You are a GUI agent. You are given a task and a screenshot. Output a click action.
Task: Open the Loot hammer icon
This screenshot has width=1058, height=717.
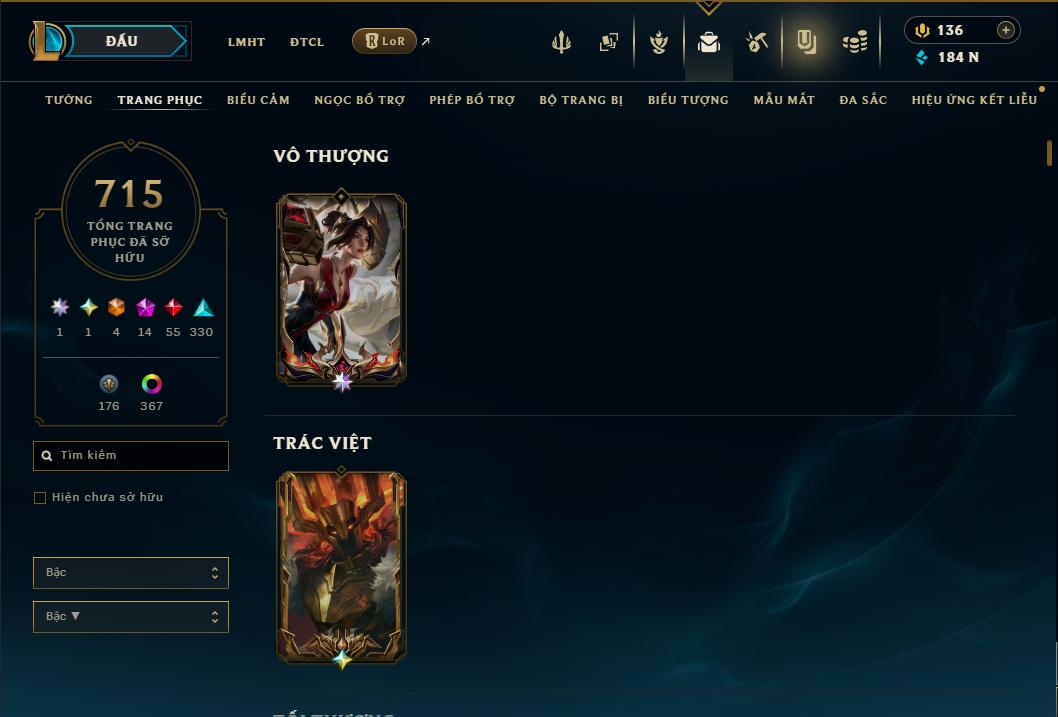[756, 42]
